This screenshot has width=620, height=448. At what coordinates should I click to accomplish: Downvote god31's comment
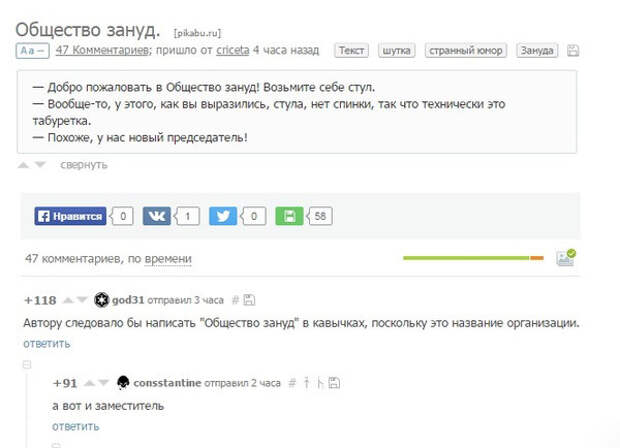[x=82, y=300]
